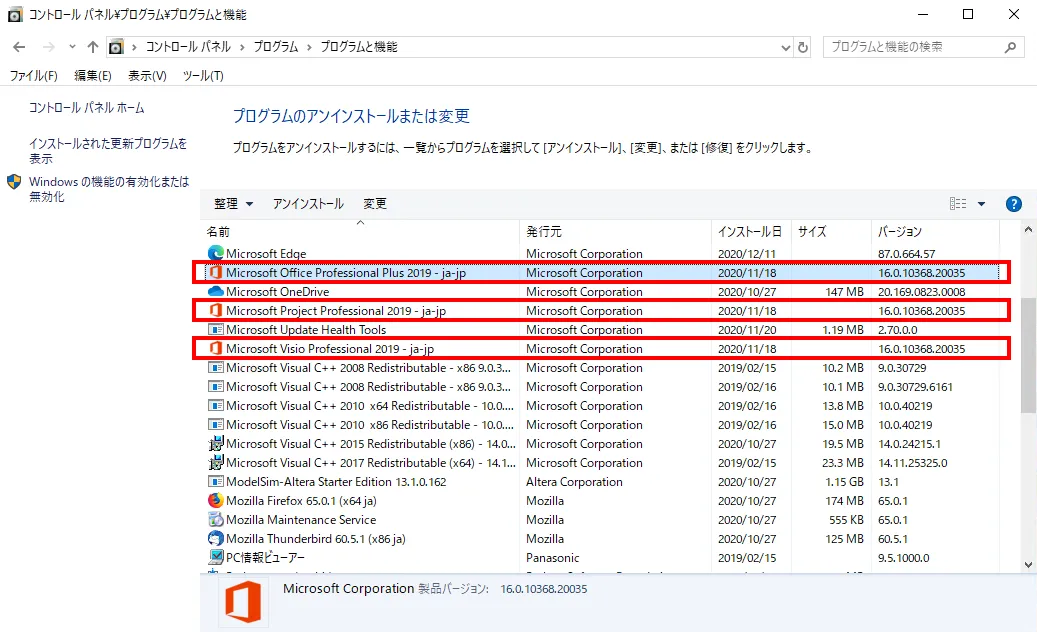Click the OneDrive cloud icon
The image size is (1037, 632).
[x=215, y=291]
